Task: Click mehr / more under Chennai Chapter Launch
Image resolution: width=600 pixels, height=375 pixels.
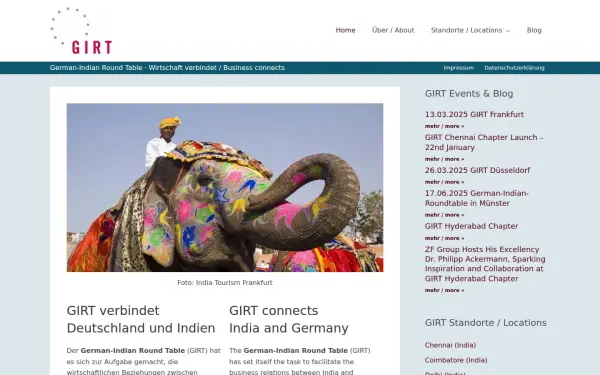Action: [x=444, y=159]
